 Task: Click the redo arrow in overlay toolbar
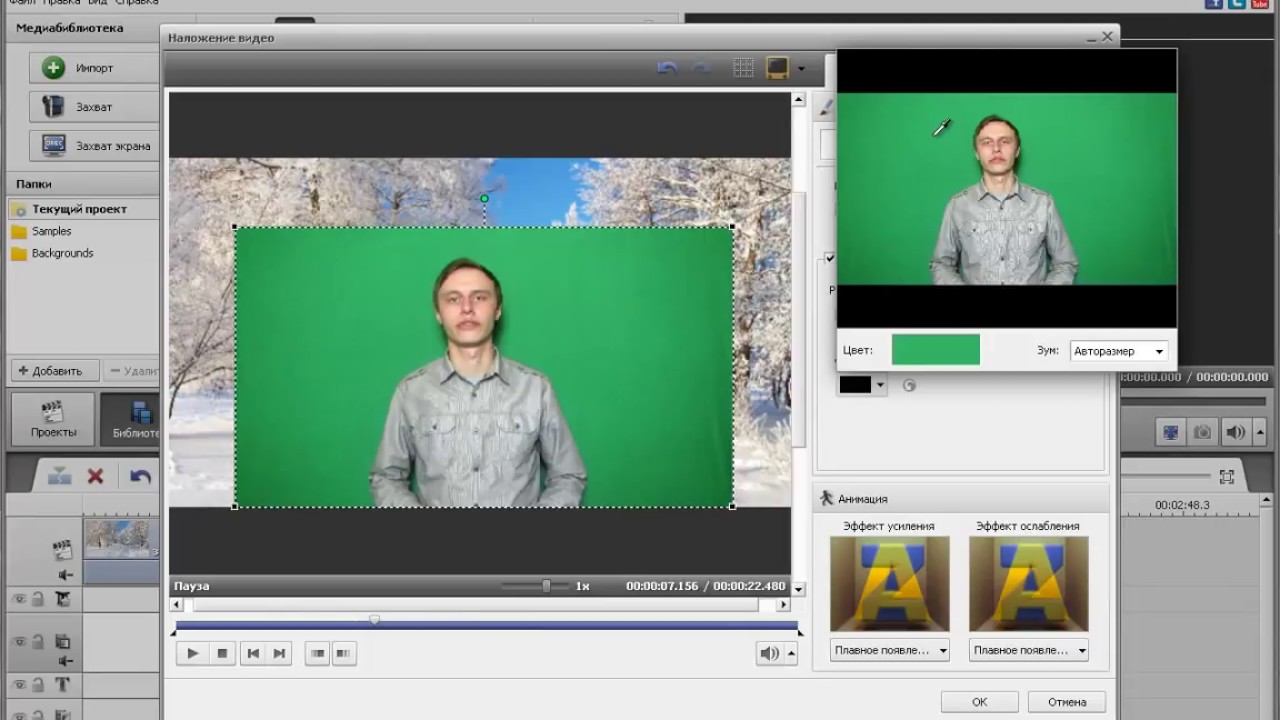pos(701,68)
